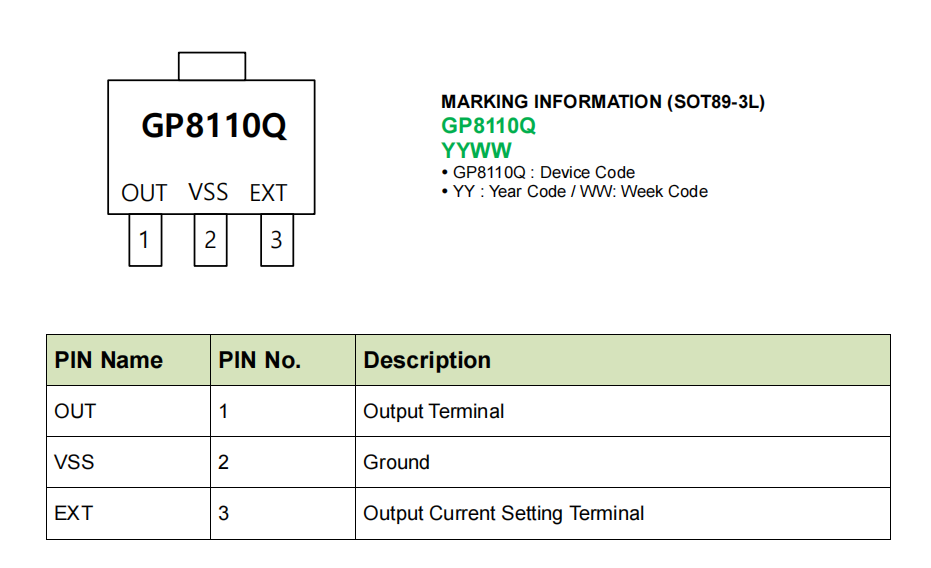Click pin 3 box on package diagram
Viewport: 931px width, 568px height.
point(277,240)
